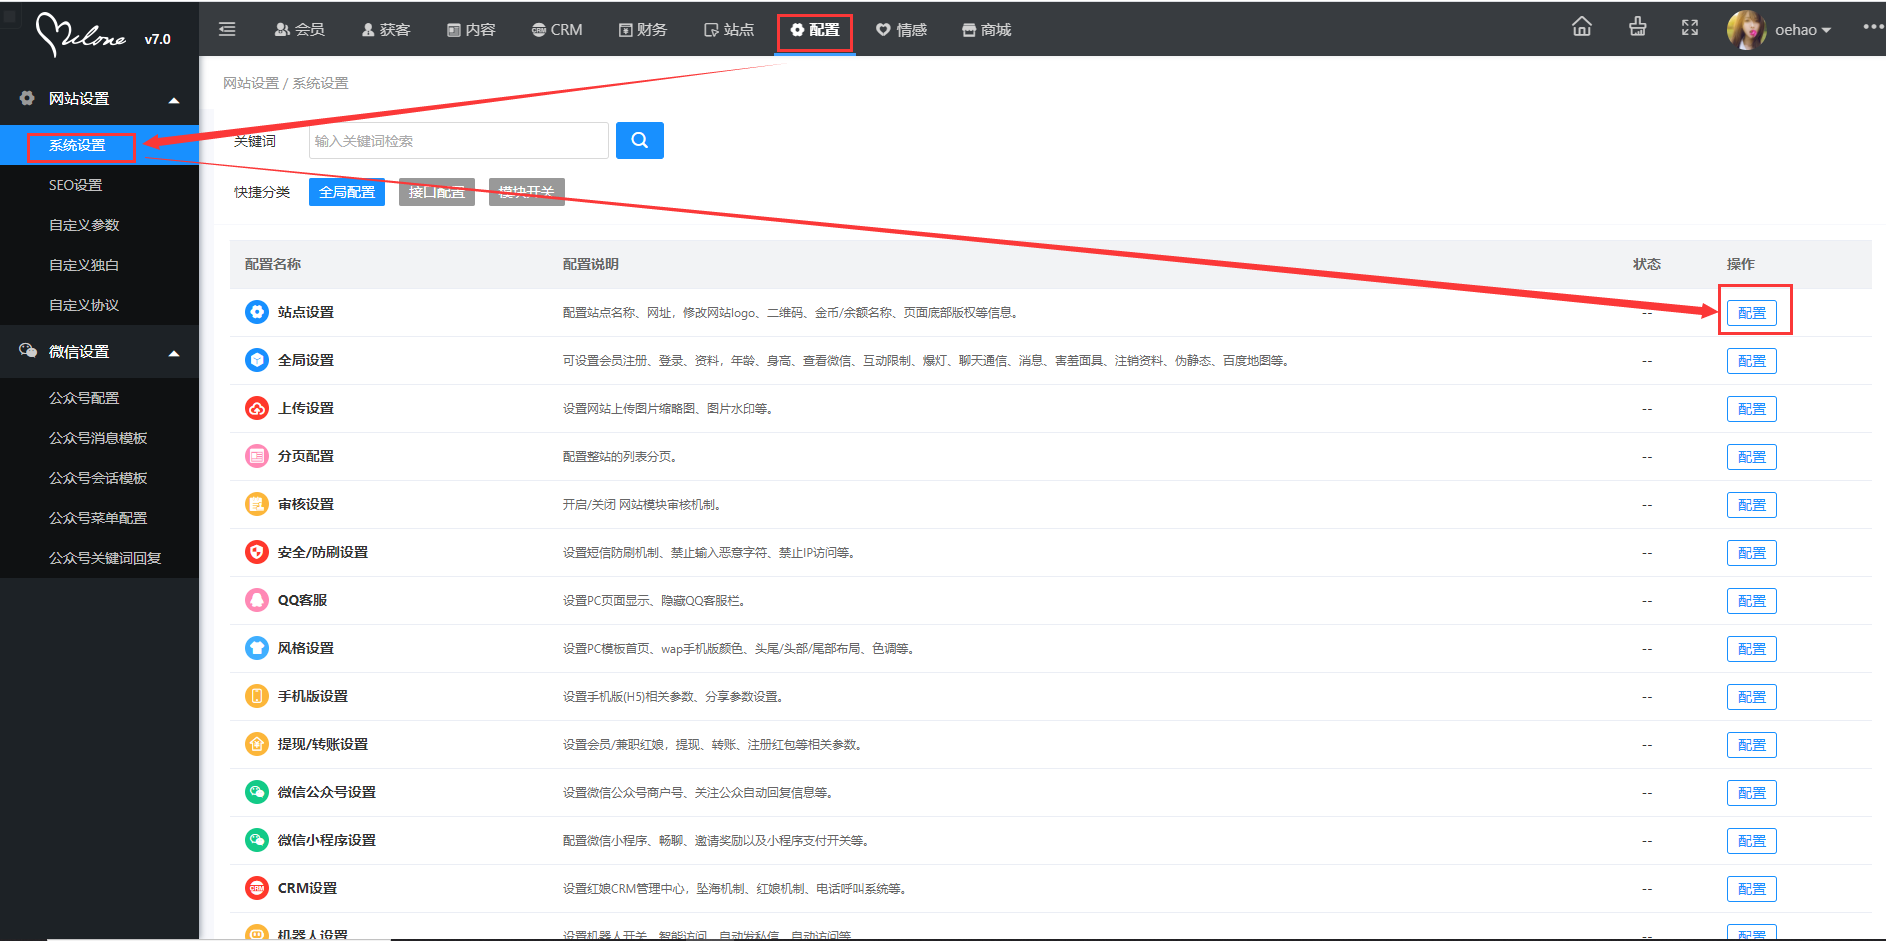Open the 财务 top menu

click(x=642, y=30)
